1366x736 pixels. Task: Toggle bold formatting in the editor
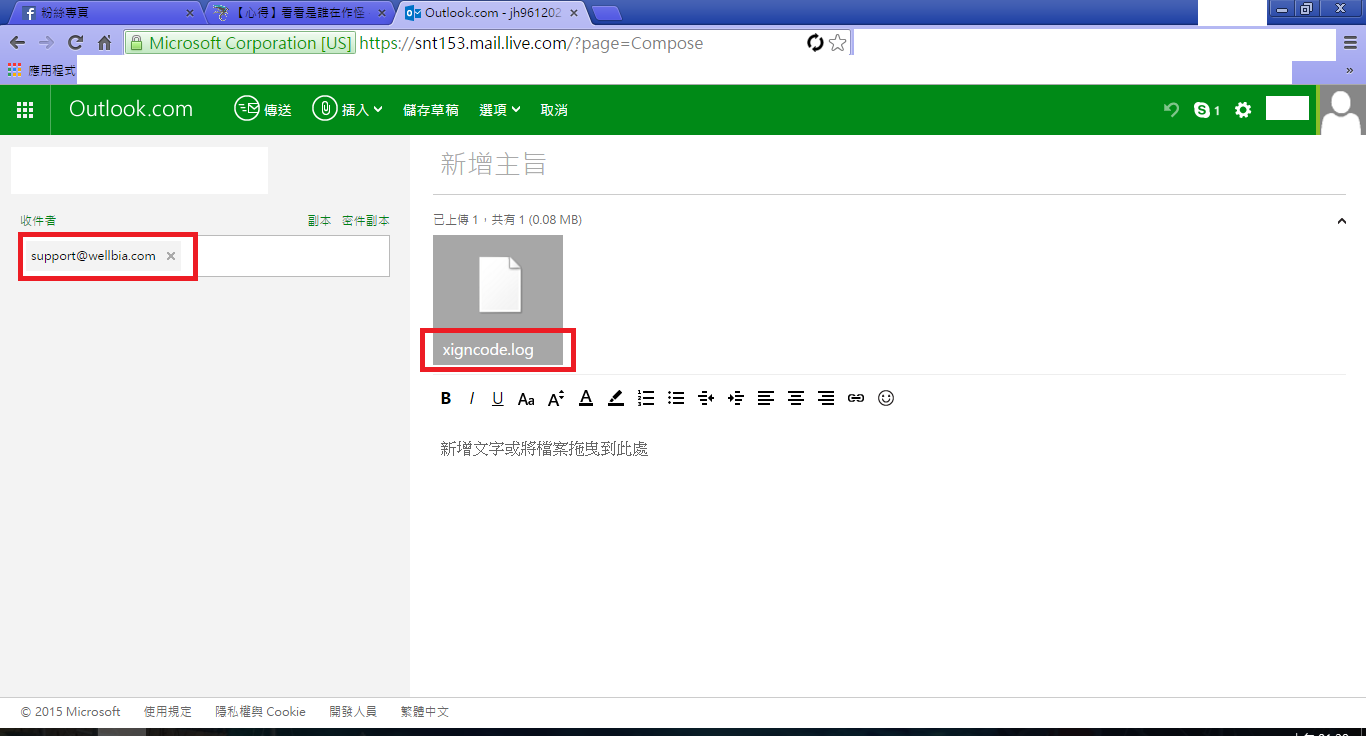[446, 398]
